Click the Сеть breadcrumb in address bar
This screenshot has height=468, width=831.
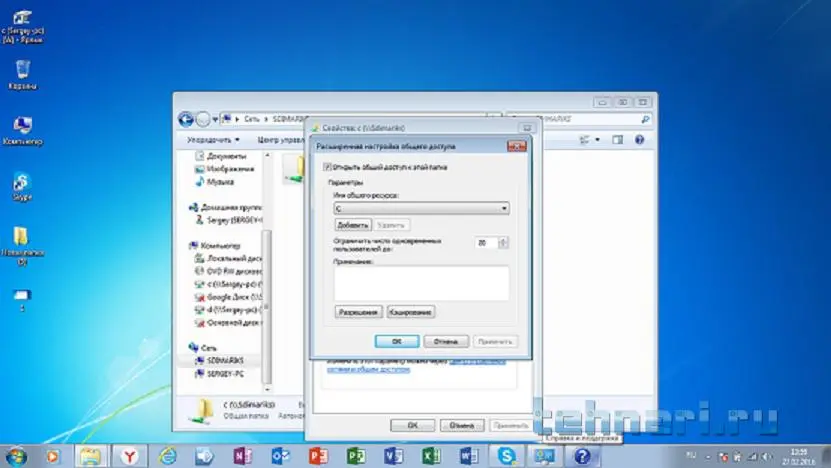252,119
